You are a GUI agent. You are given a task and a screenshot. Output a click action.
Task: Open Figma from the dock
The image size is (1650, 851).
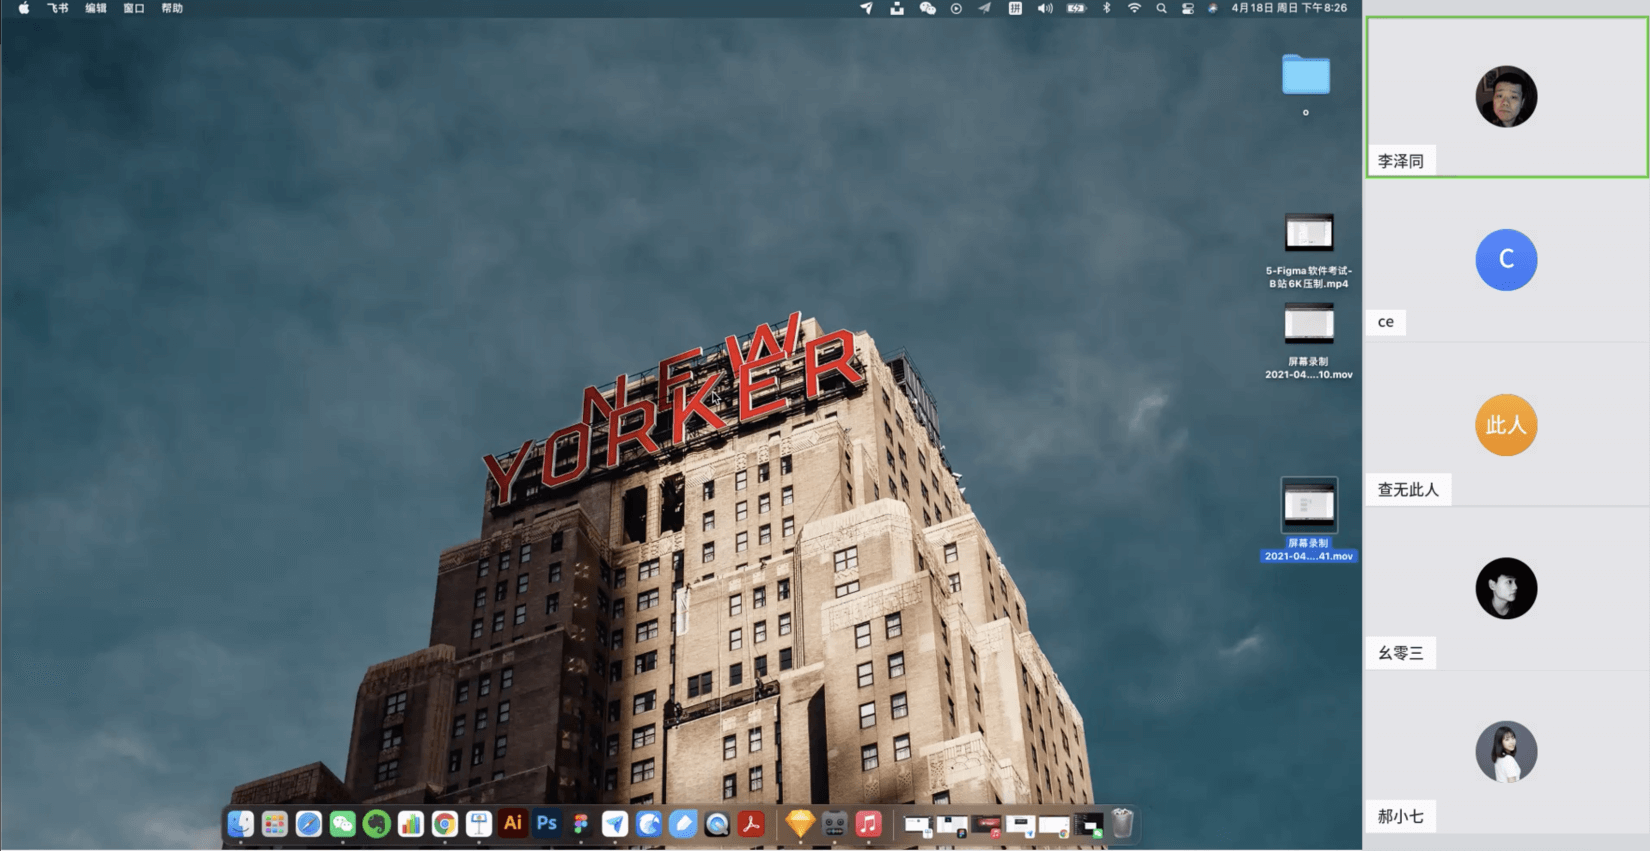pos(581,824)
